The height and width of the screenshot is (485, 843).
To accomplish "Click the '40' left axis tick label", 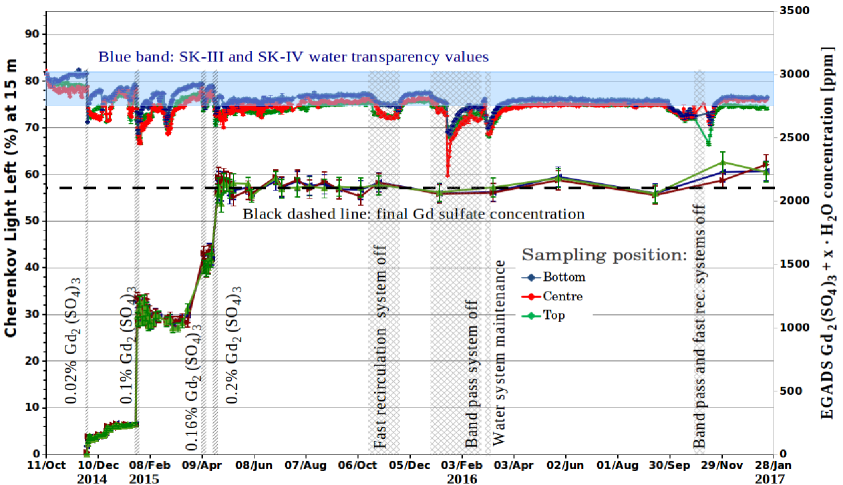I will 33,268.
